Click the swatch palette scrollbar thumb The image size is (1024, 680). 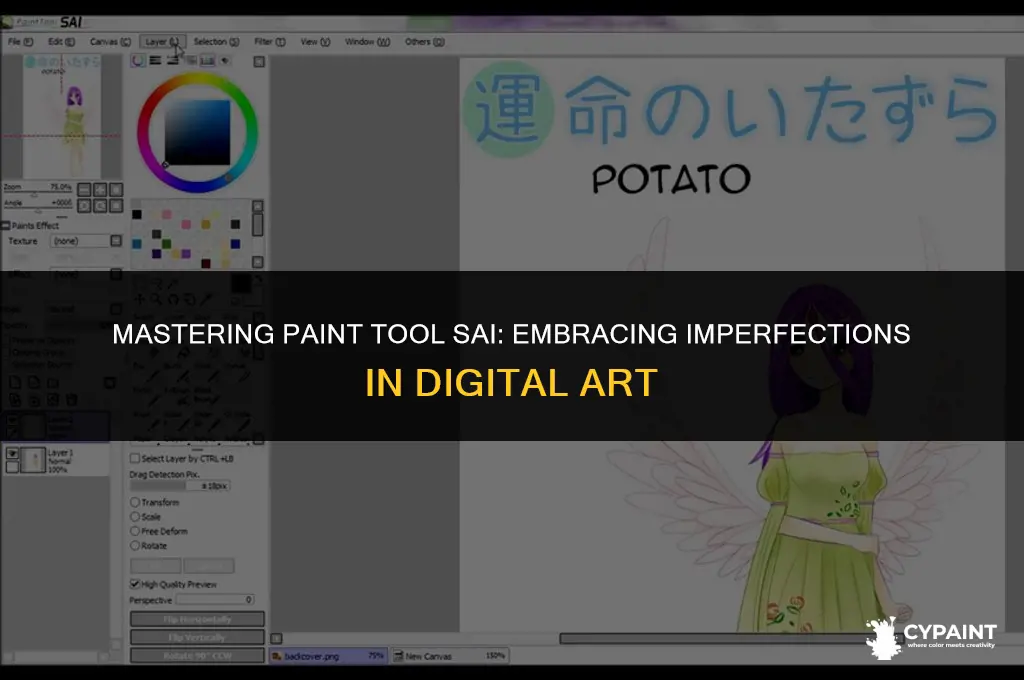pyautogui.click(x=258, y=224)
